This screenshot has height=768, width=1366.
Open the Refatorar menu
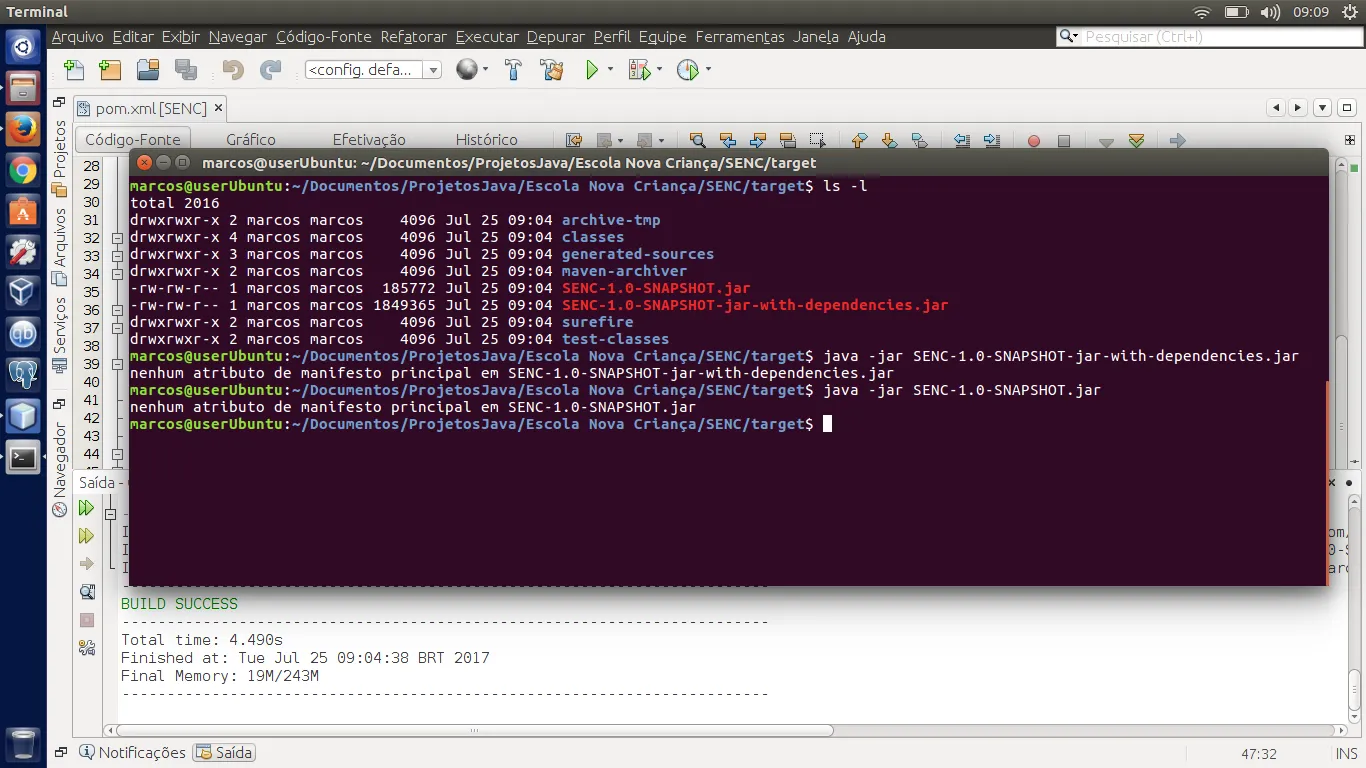[414, 37]
